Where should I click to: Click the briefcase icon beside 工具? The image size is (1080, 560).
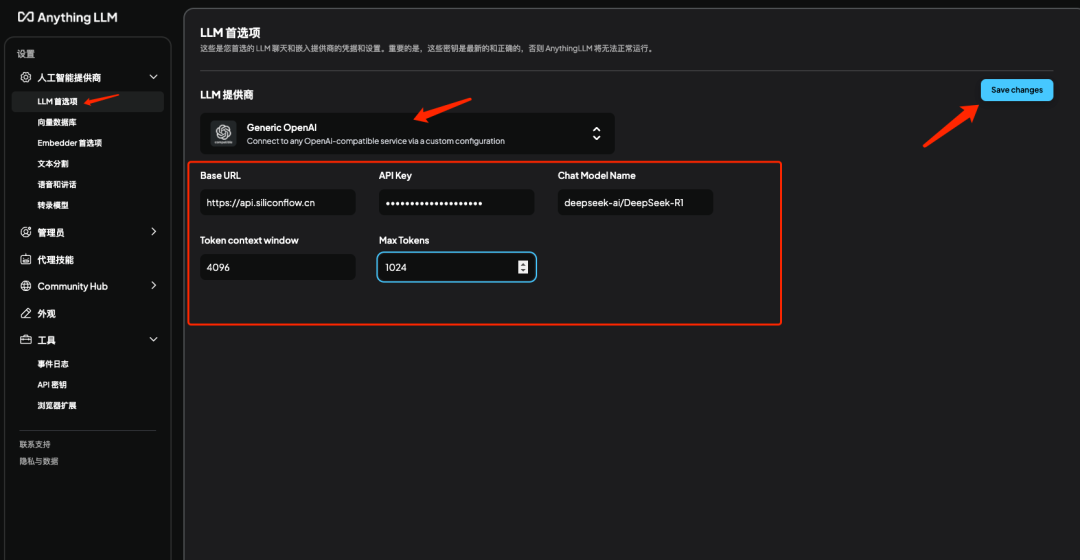click(x=25, y=340)
